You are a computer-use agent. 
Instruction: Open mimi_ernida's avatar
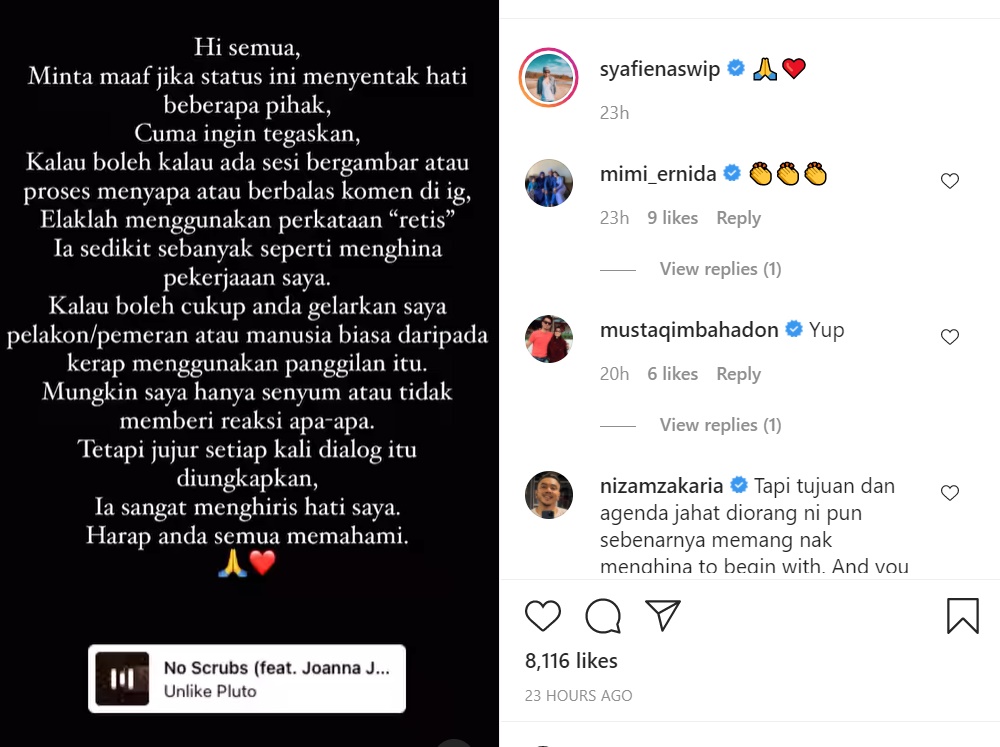[548, 183]
